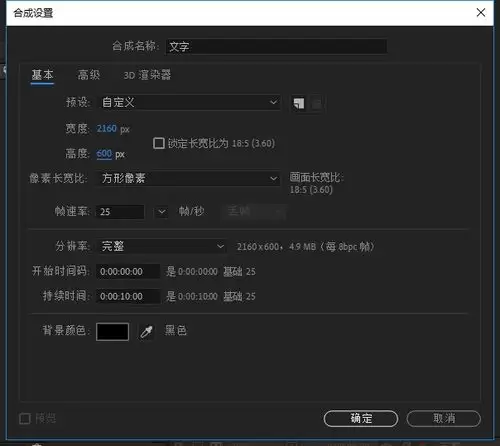500x446 pixels.
Task: Switch to the 高级 tab
Action: coord(89,75)
